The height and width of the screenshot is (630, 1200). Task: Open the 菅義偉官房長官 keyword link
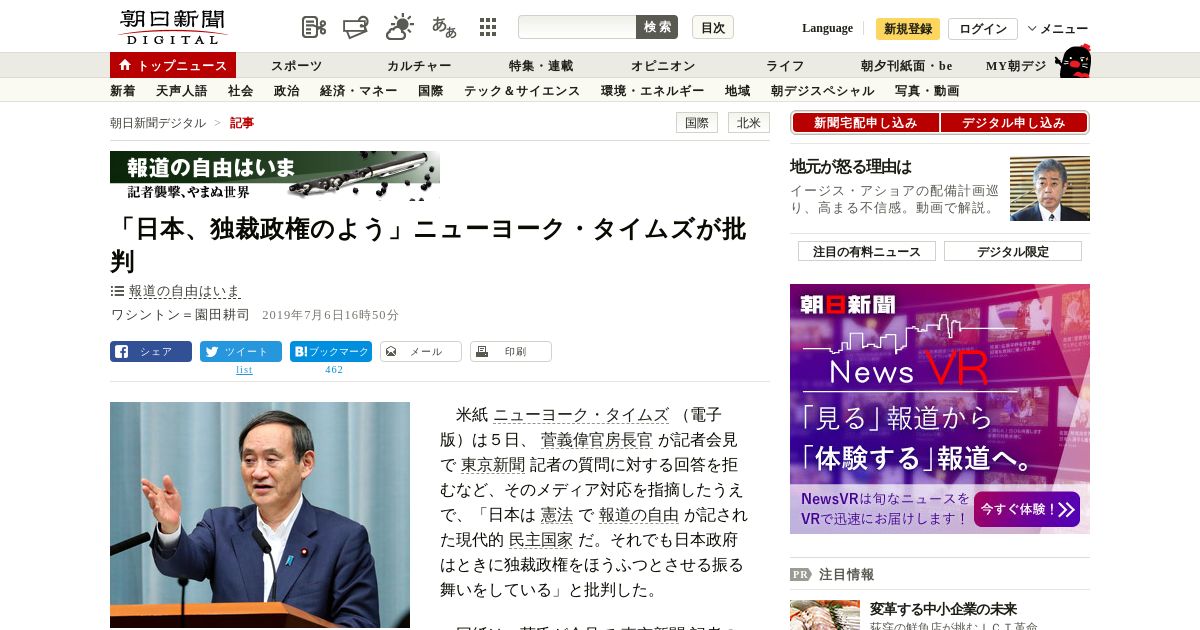point(596,440)
